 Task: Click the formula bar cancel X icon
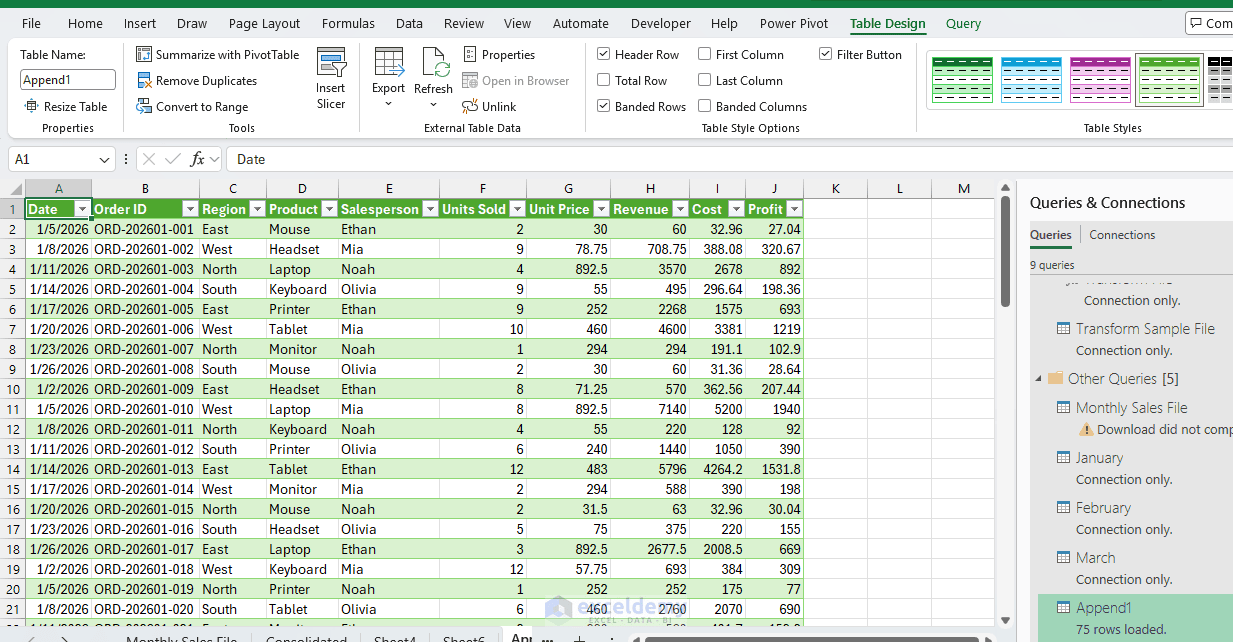tap(149, 159)
